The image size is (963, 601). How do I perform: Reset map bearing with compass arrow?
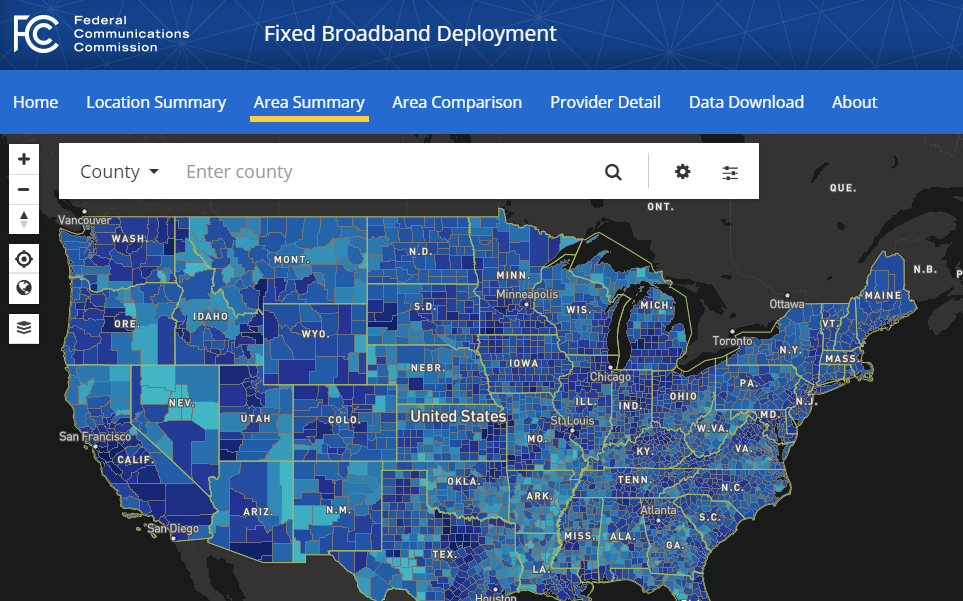click(24, 219)
